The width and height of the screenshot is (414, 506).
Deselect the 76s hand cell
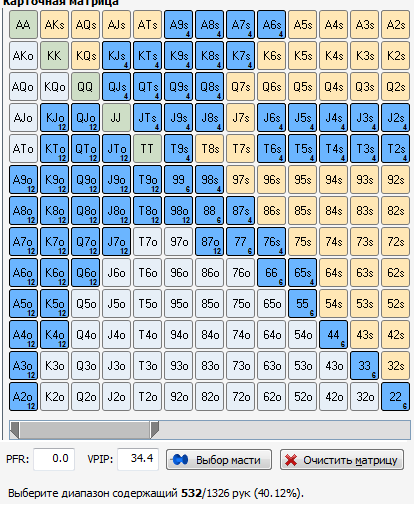(x=271, y=242)
